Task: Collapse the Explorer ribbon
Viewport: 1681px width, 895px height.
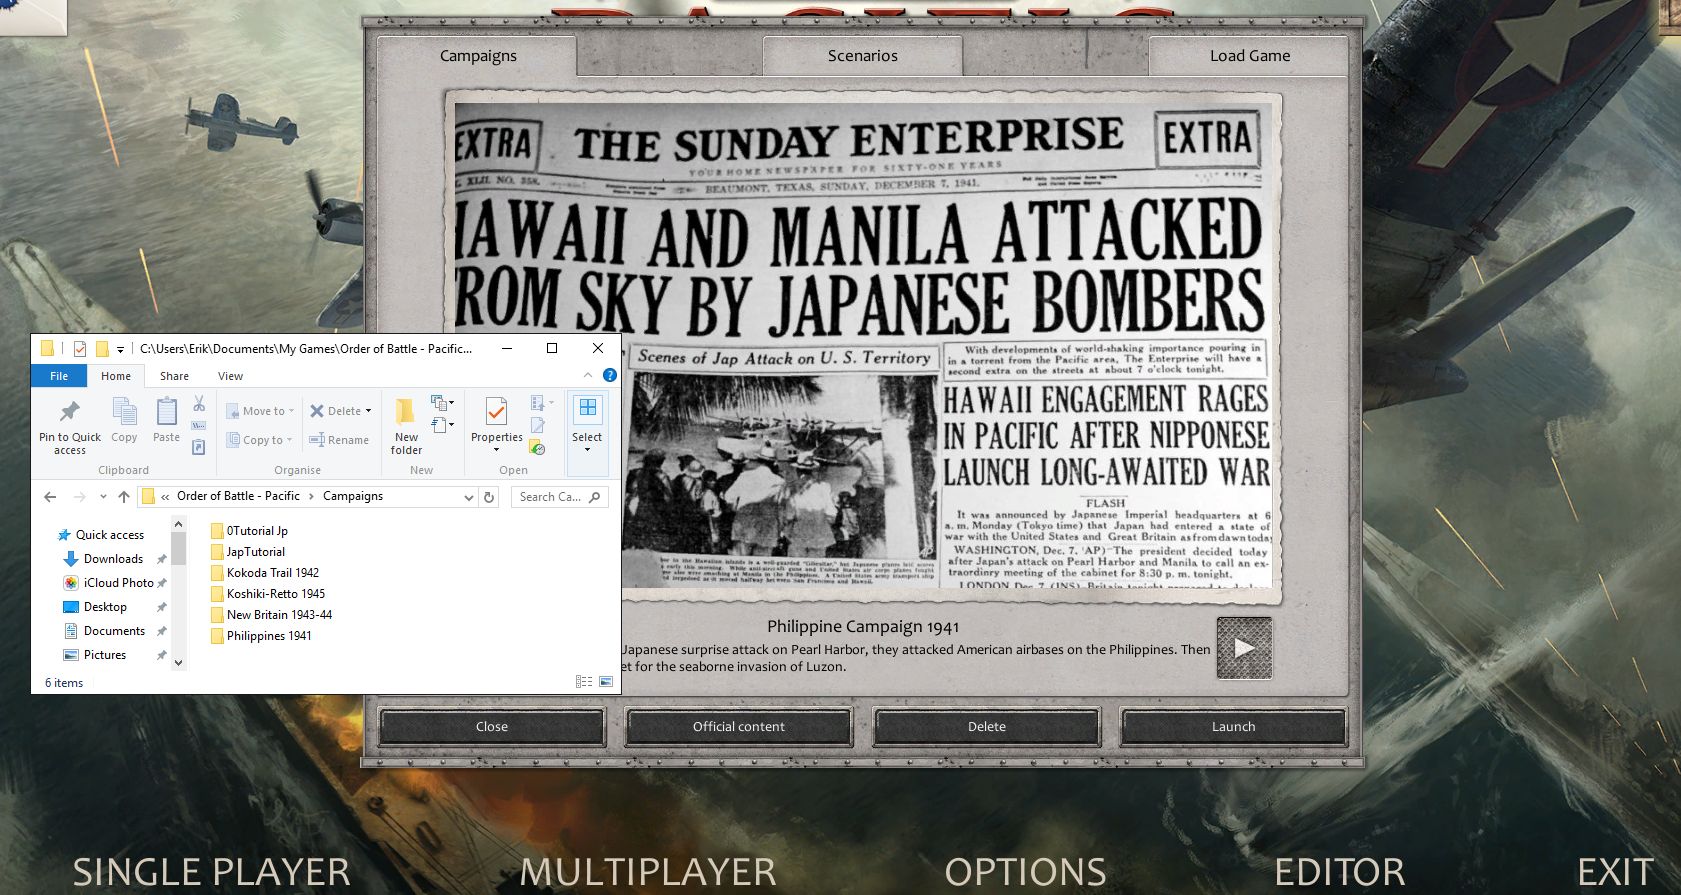Action: pyautogui.click(x=588, y=375)
